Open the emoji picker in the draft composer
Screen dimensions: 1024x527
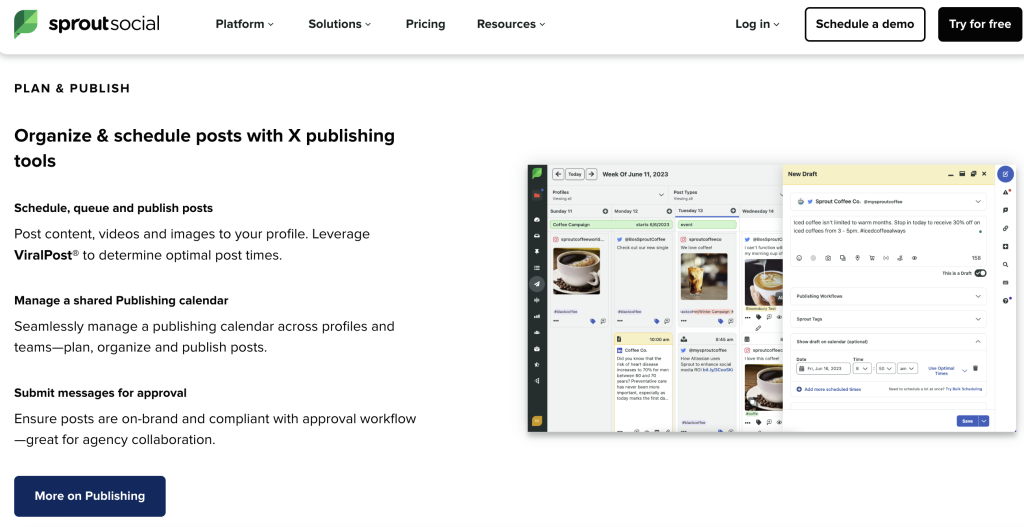point(799,258)
